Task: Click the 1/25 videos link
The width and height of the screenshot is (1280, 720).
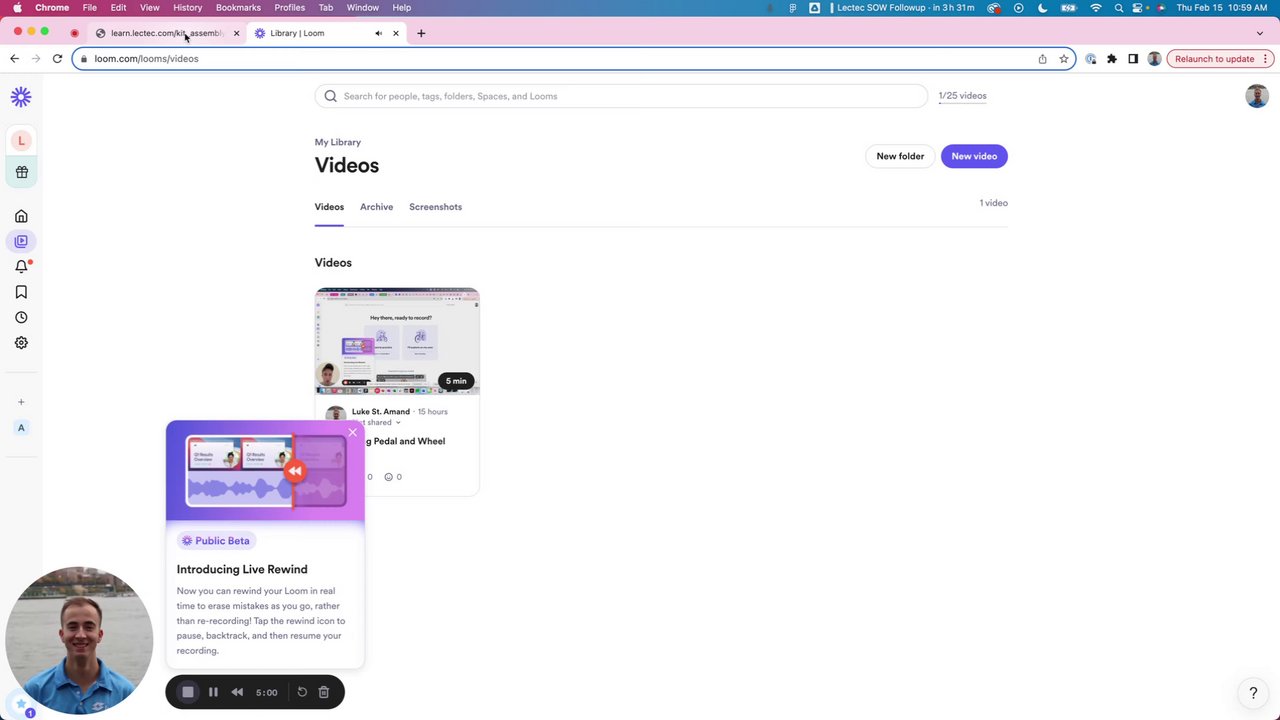Action: click(962, 96)
